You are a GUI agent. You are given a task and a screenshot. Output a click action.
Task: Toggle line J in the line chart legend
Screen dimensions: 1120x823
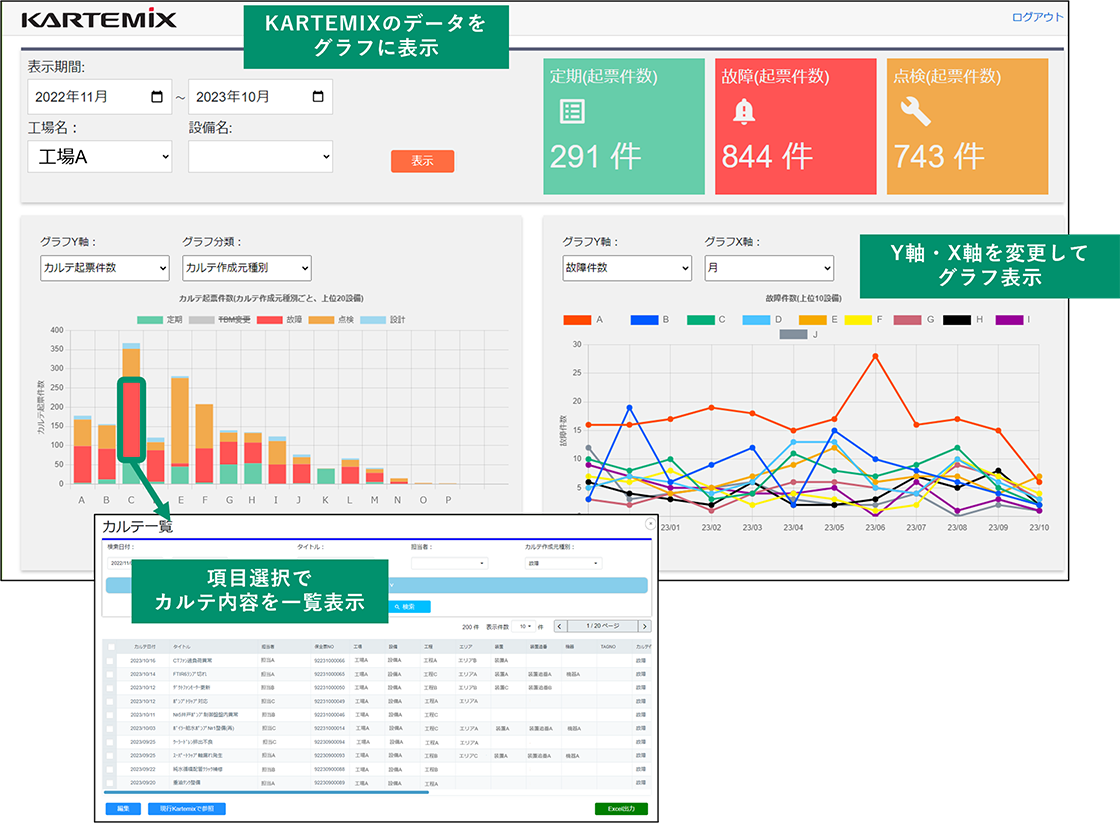click(799, 334)
